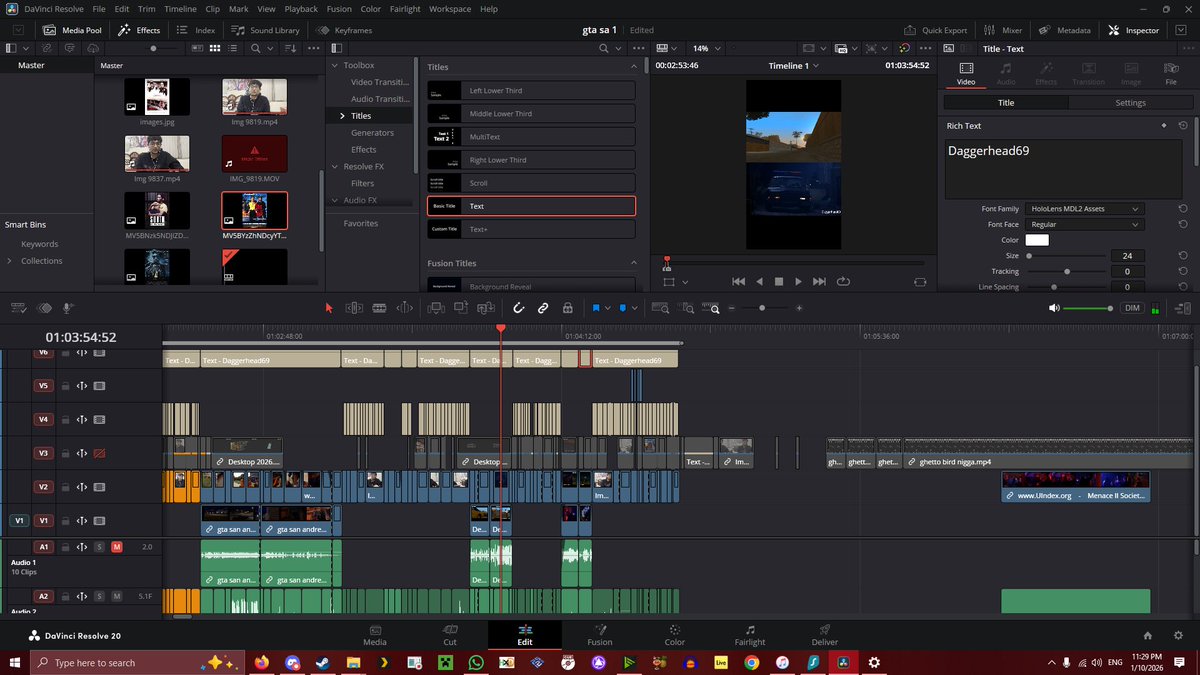
Task: Toggle auto track selector on V5
Action: [x=82, y=385]
